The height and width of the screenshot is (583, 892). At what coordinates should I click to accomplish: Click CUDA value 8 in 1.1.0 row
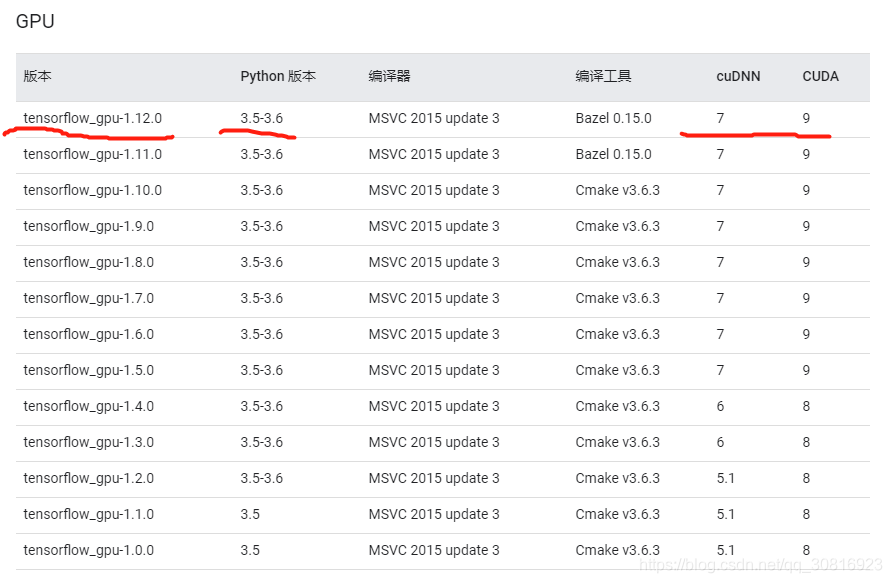tap(806, 514)
